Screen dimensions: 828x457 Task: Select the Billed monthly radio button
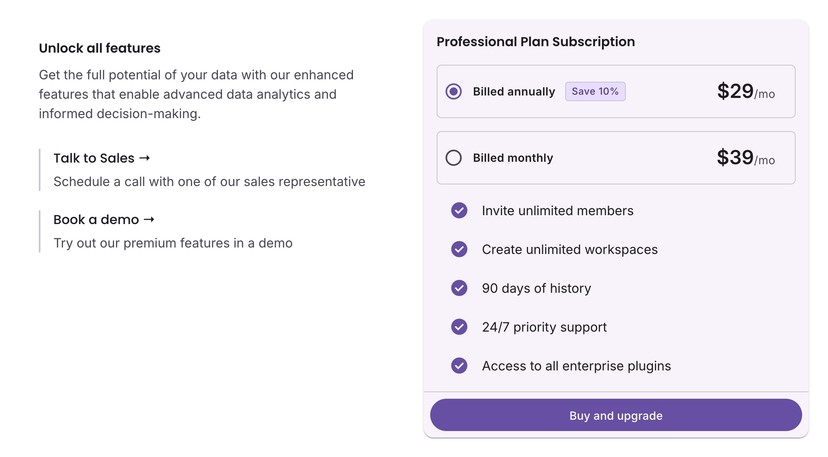click(454, 158)
